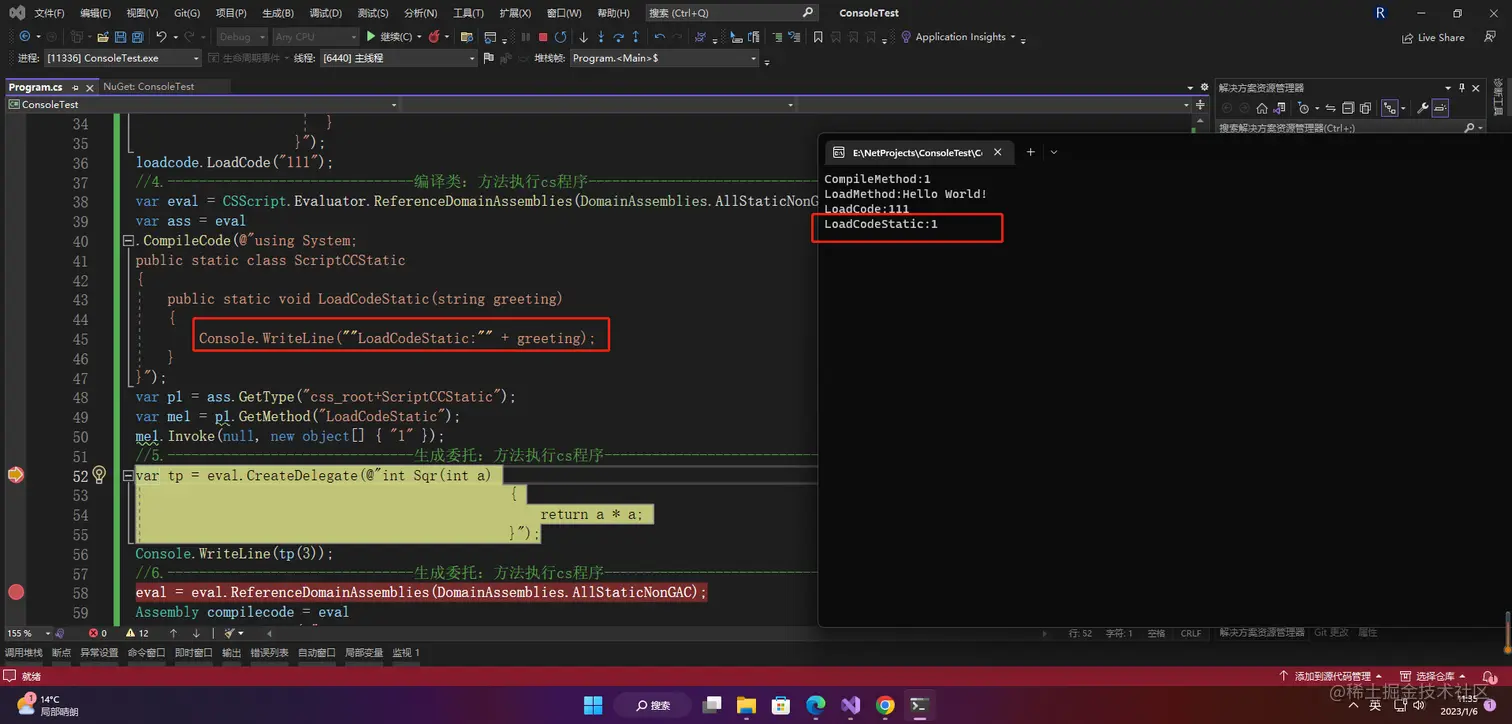Open the process dropdown ConsoleTest.exe
Viewport: 1512px width, 724px height.
[x=122, y=58]
